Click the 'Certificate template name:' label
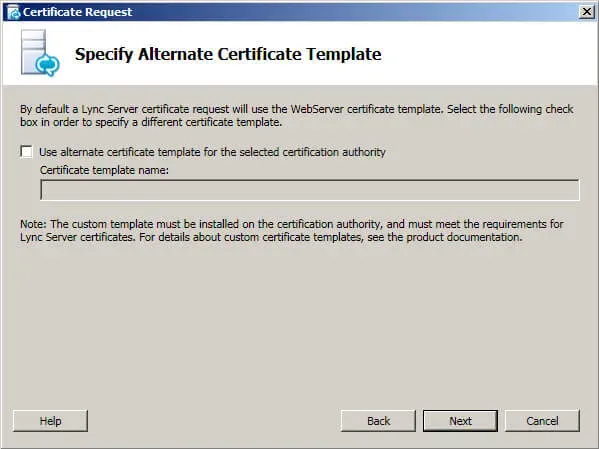The height and width of the screenshot is (449, 599). point(104,170)
